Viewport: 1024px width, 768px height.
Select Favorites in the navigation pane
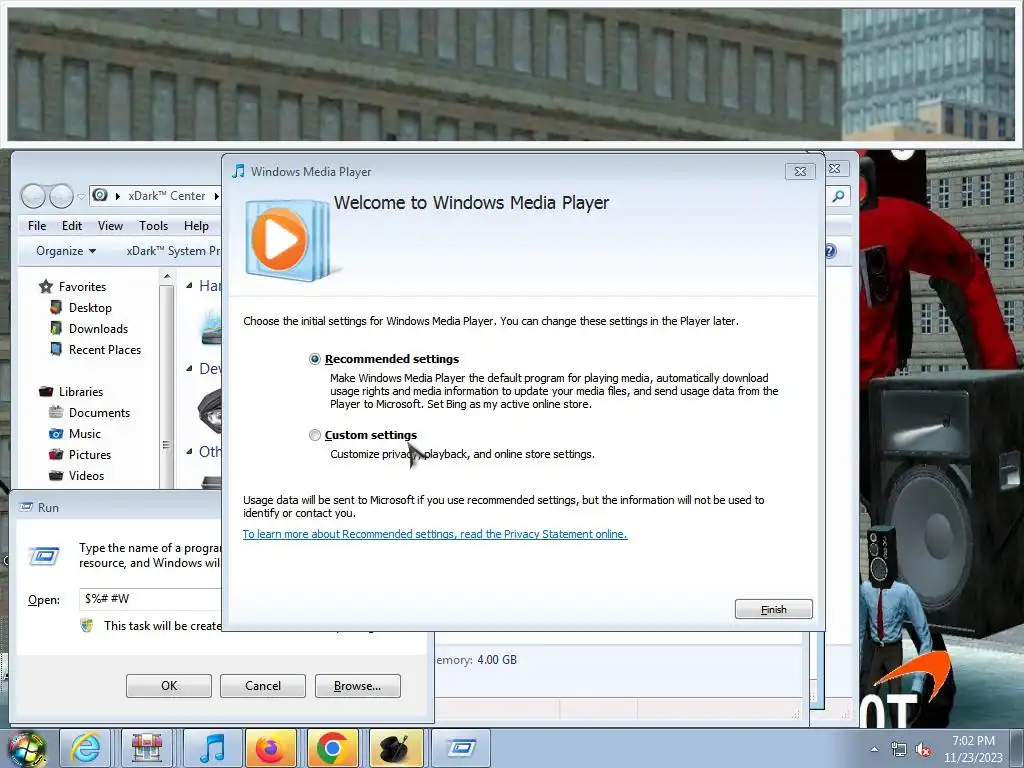[82, 287]
